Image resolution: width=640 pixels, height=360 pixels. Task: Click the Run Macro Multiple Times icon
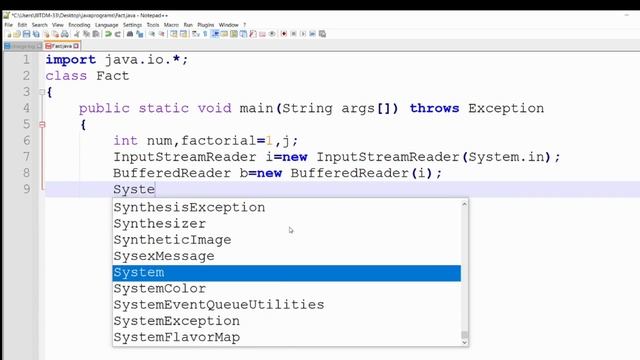point(312,34)
